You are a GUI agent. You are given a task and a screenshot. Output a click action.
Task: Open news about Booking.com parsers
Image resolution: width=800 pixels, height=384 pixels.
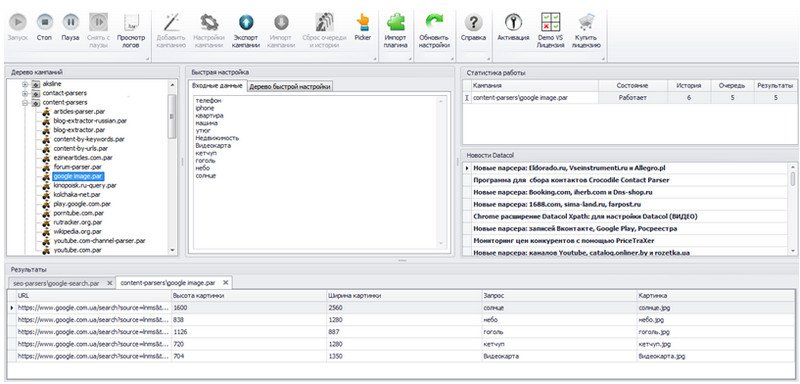(563, 192)
